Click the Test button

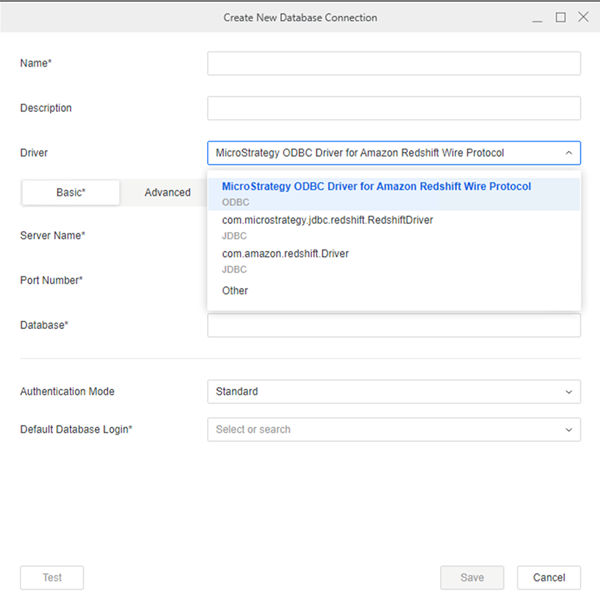[x=52, y=578]
